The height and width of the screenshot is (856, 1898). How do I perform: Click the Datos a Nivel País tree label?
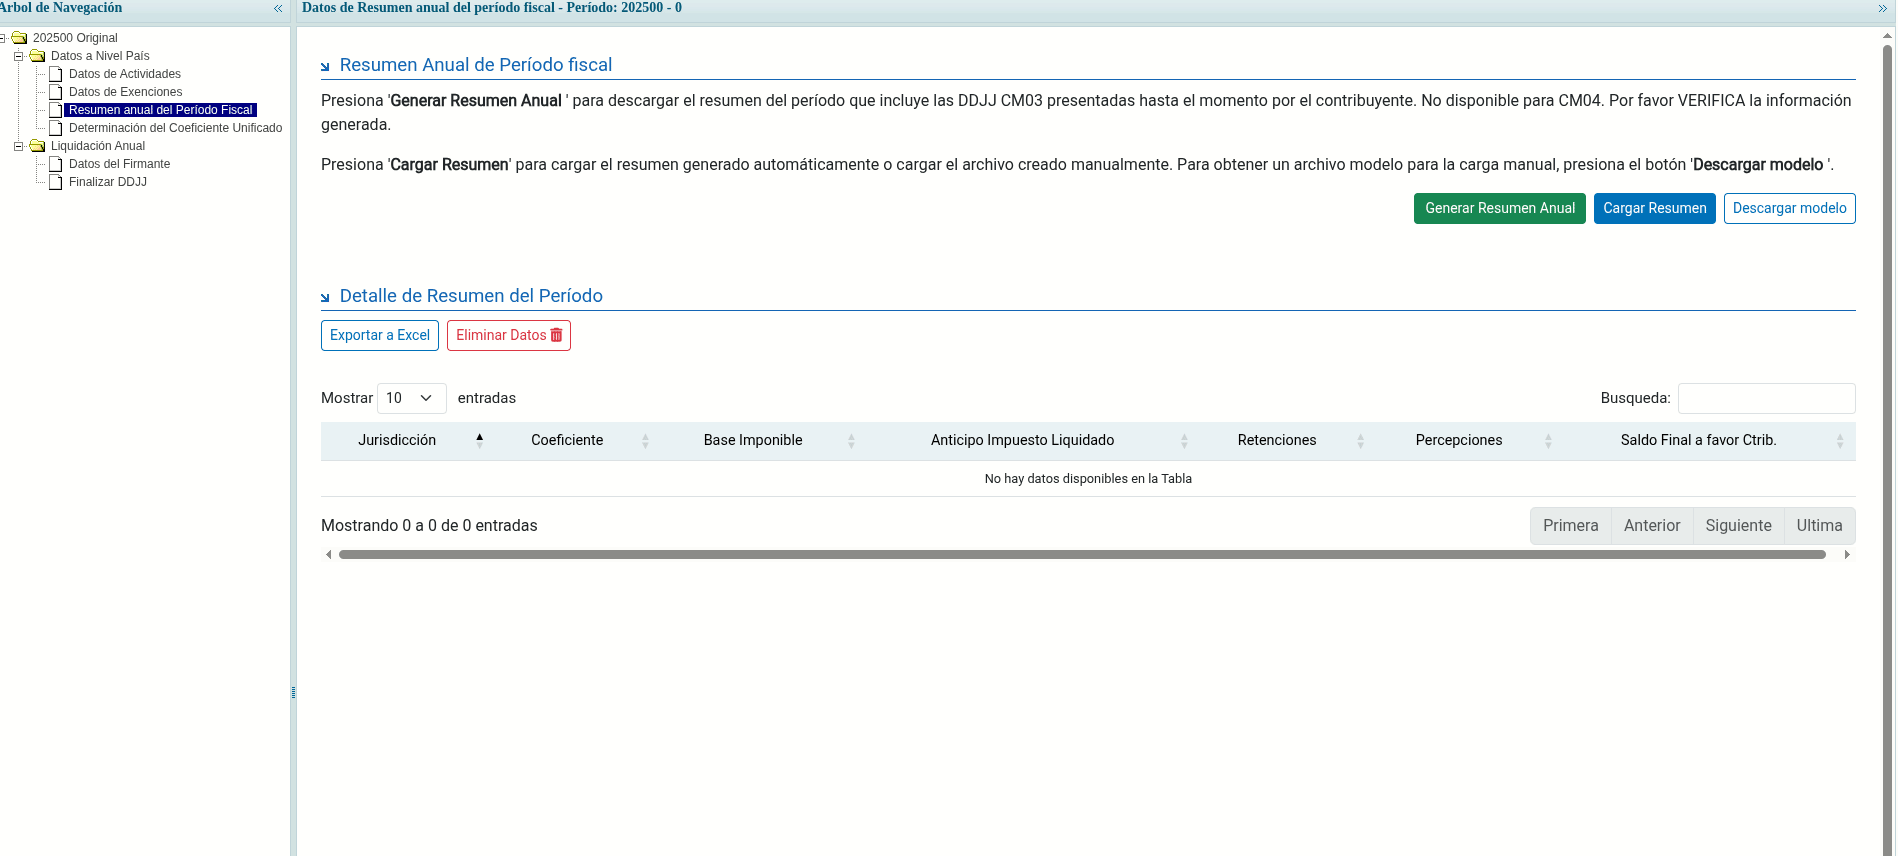coord(100,56)
